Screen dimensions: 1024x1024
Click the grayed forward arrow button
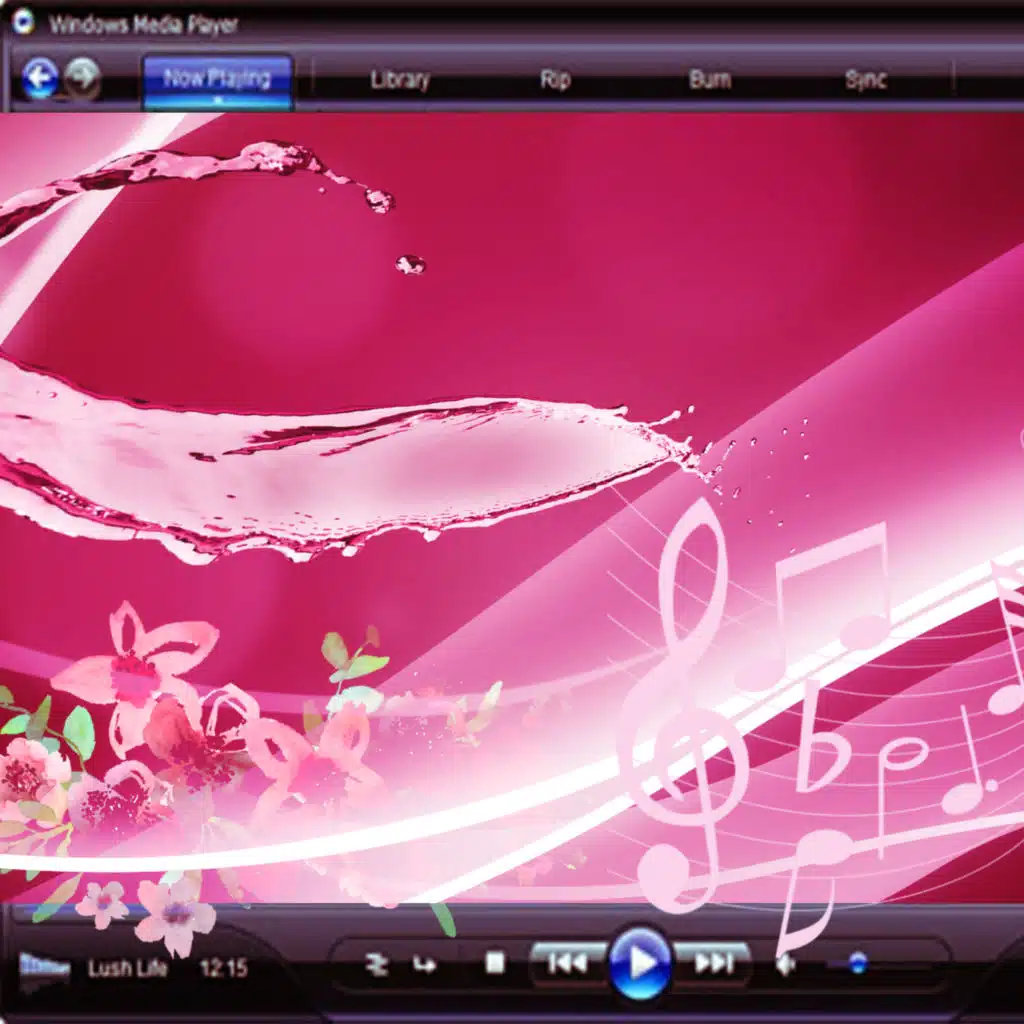tap(83, 78)
